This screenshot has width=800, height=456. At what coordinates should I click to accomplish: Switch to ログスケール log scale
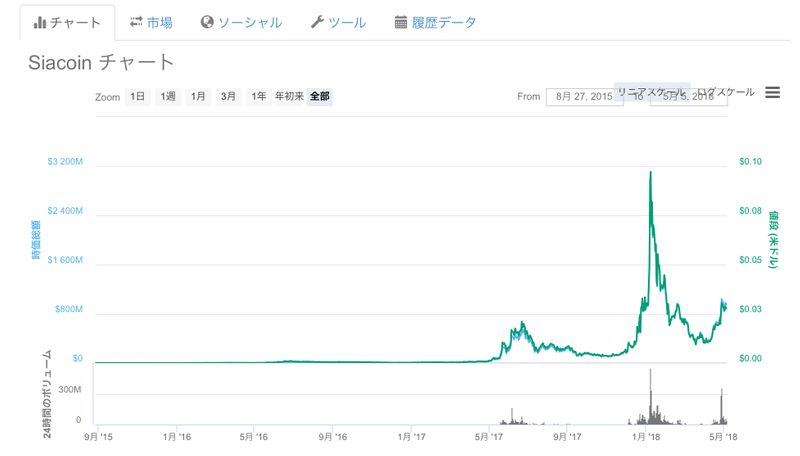click(727, 91)
